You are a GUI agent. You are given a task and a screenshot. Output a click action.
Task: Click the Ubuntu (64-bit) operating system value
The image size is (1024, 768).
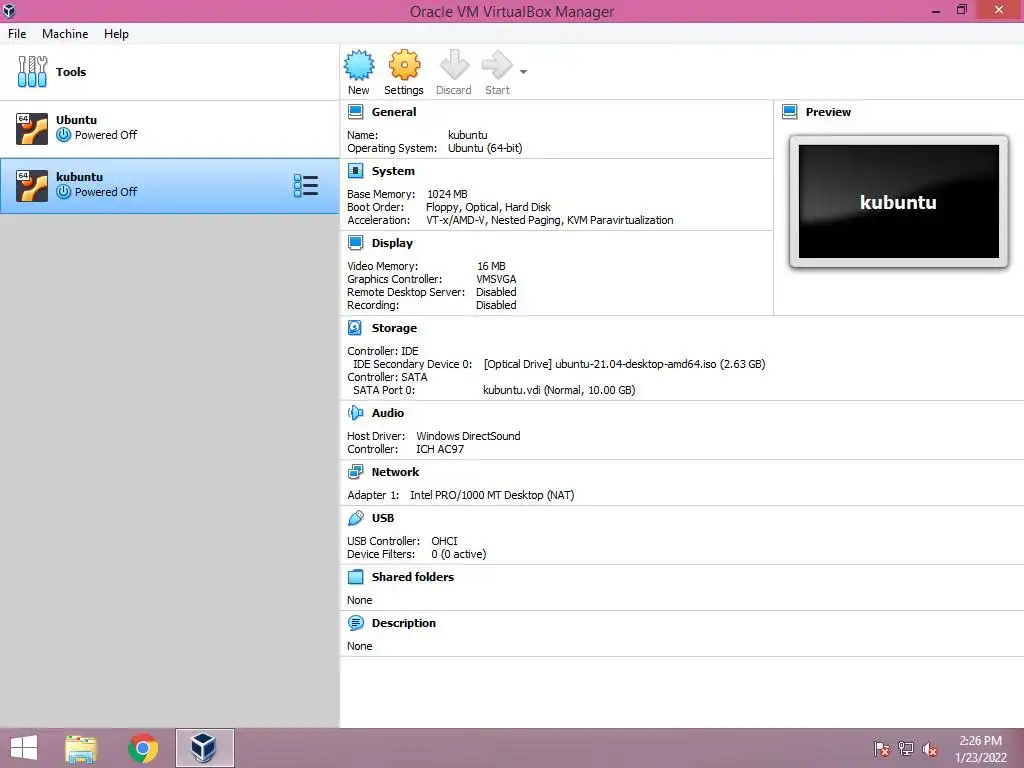(x=485, y=148)
